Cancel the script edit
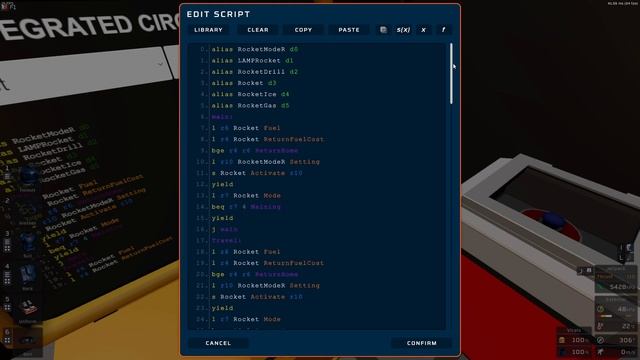 pyautogui.click(x=218, y=343)
